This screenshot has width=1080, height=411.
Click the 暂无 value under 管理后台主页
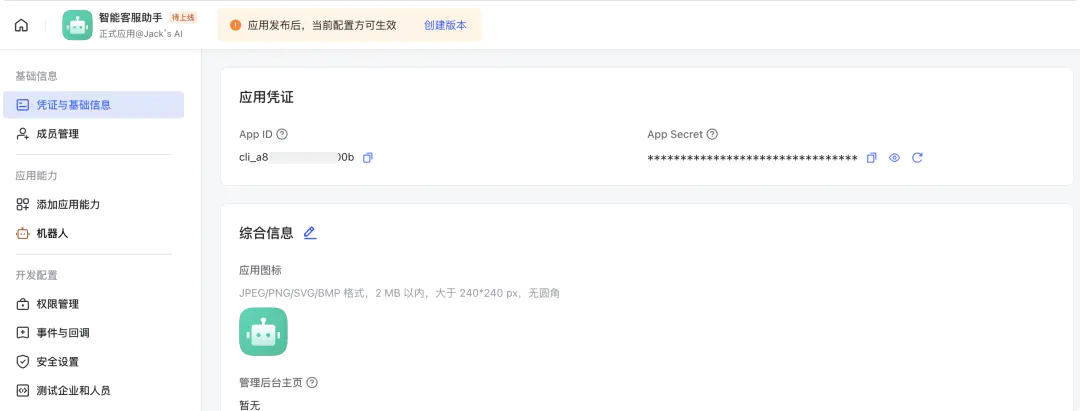(249, 405)
